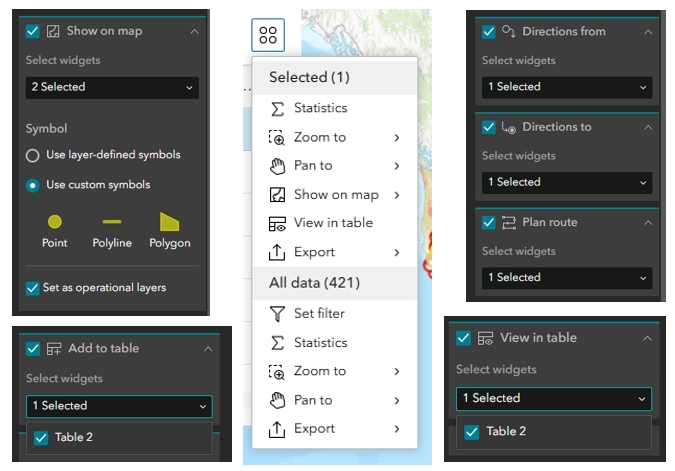The height and width of the screenshot is (471, 675).
Task: Select Use layer-defined symbols radio button
Action: (32, 155)
